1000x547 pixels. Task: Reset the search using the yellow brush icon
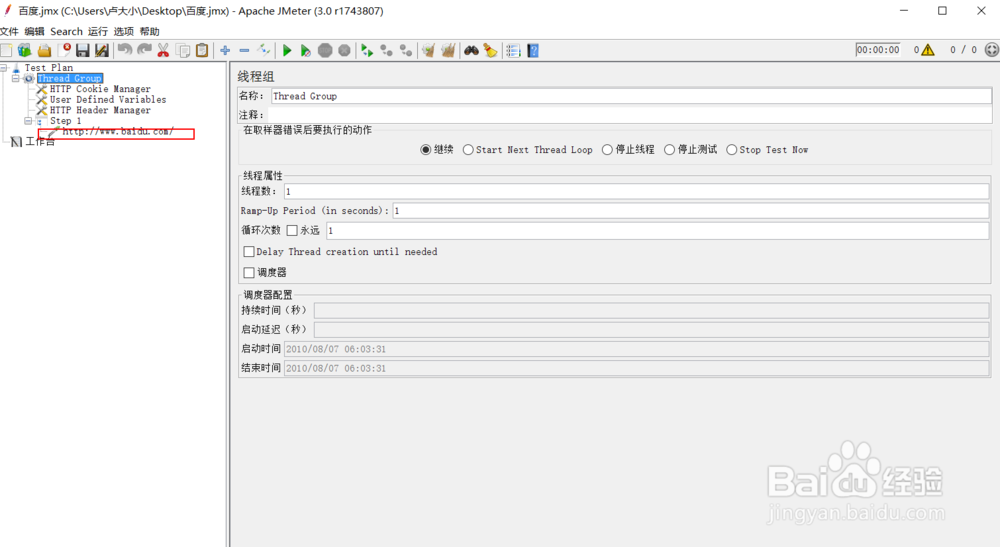490,50
